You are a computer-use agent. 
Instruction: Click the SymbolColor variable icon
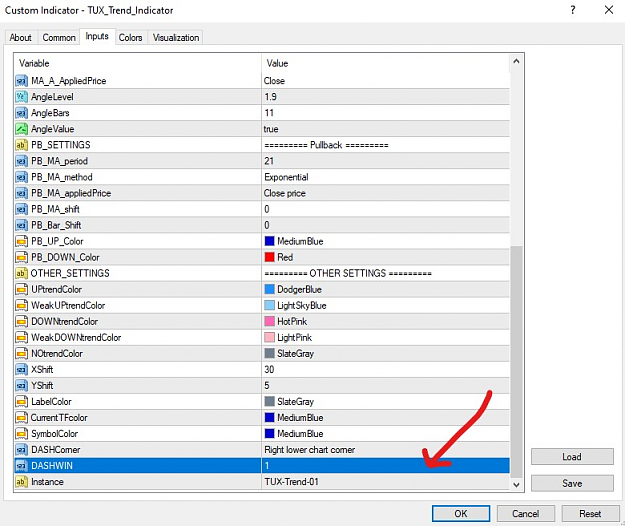pos(22,434)
